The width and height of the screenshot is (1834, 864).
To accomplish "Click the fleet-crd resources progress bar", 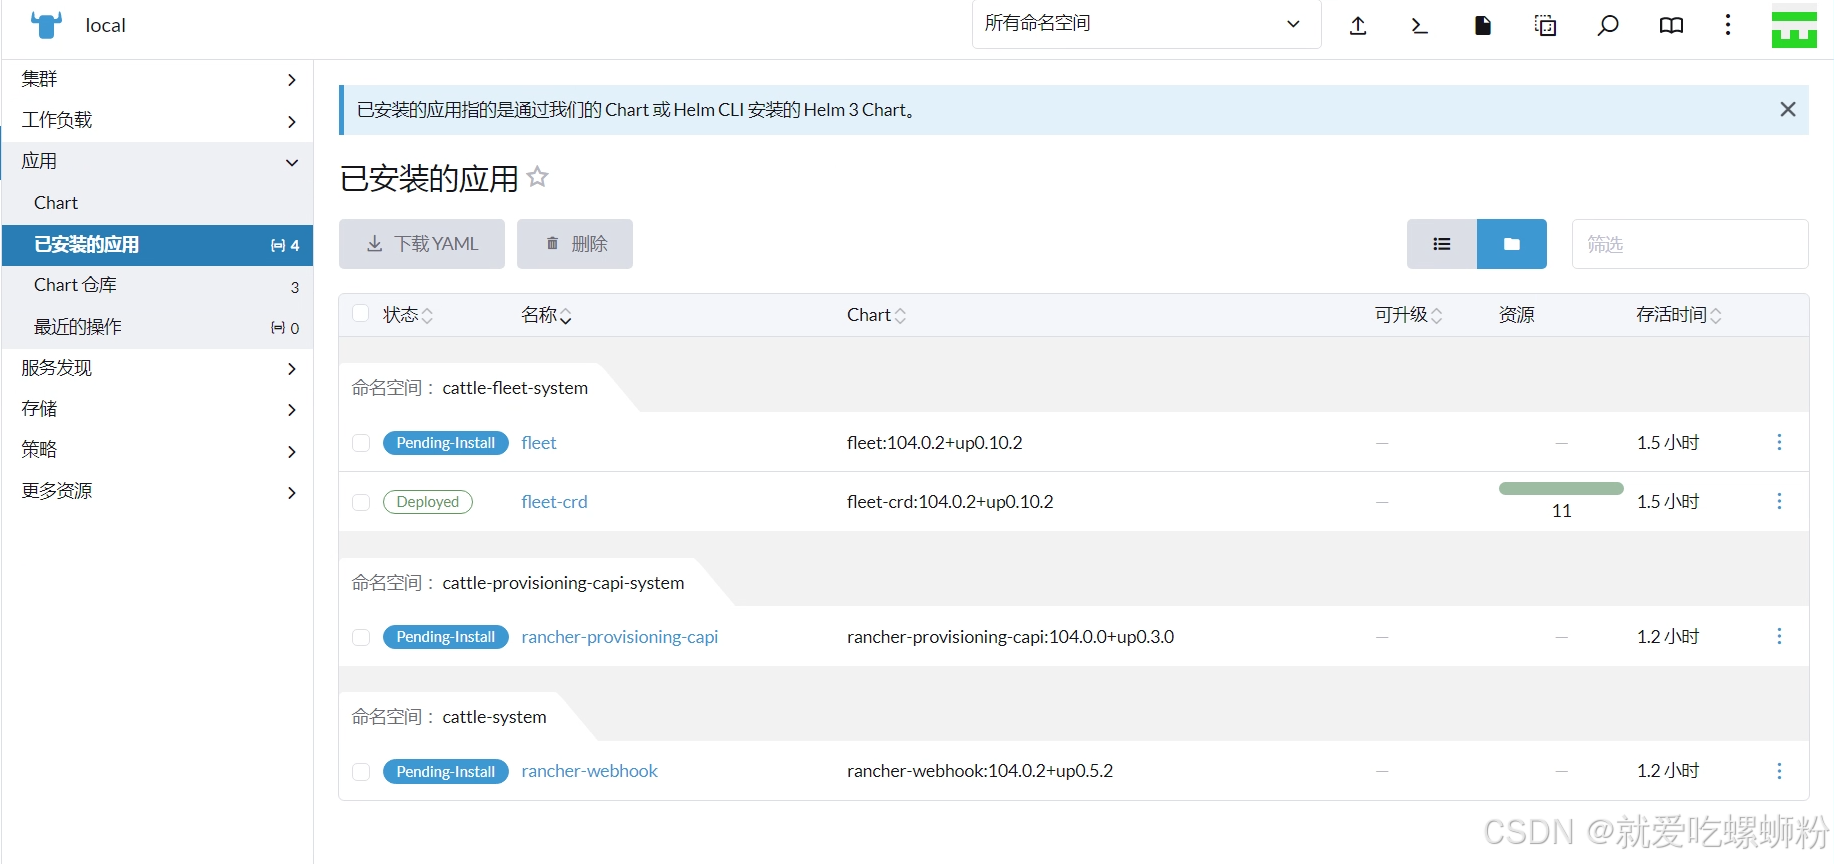I will (1561, 489).
